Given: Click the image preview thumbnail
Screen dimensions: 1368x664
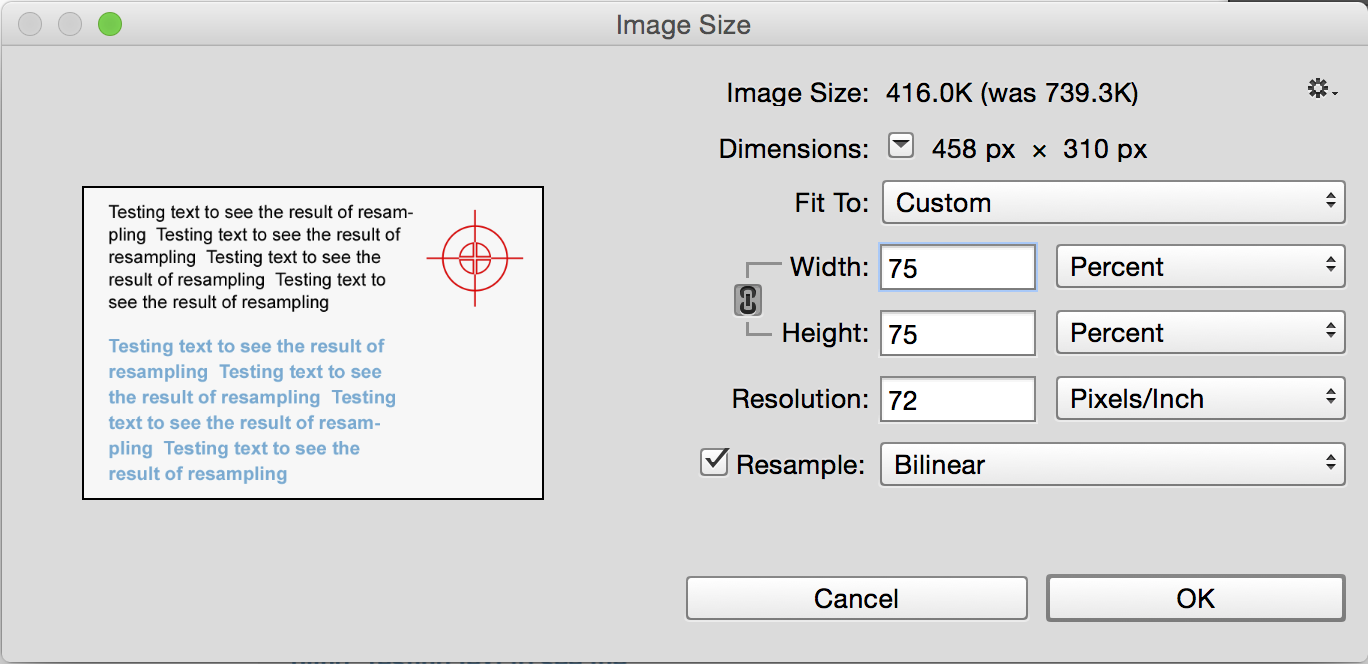Looking at the screenshot, I should (x=313, y=343).
